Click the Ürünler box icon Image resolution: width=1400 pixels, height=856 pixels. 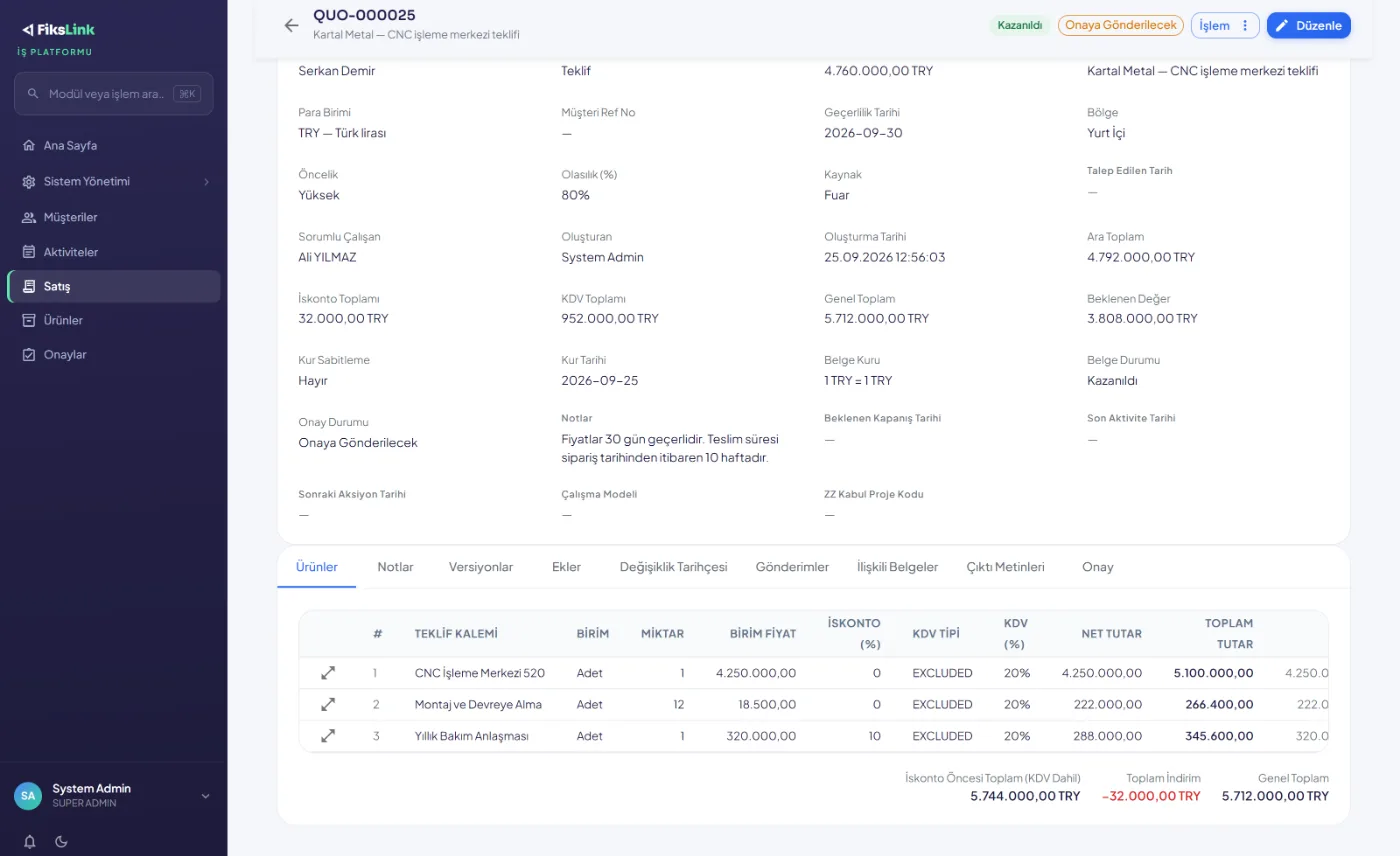29,320
